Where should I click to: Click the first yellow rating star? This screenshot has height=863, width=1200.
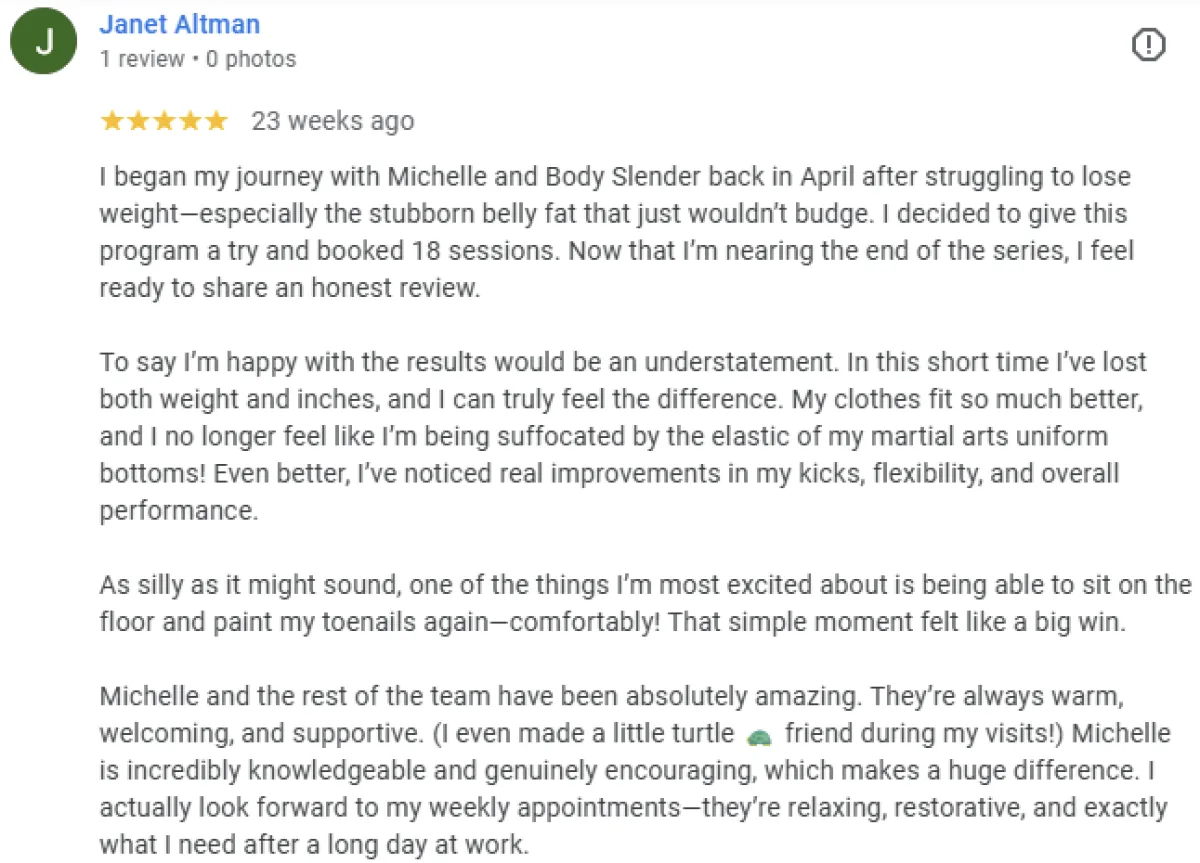[112, 121]
